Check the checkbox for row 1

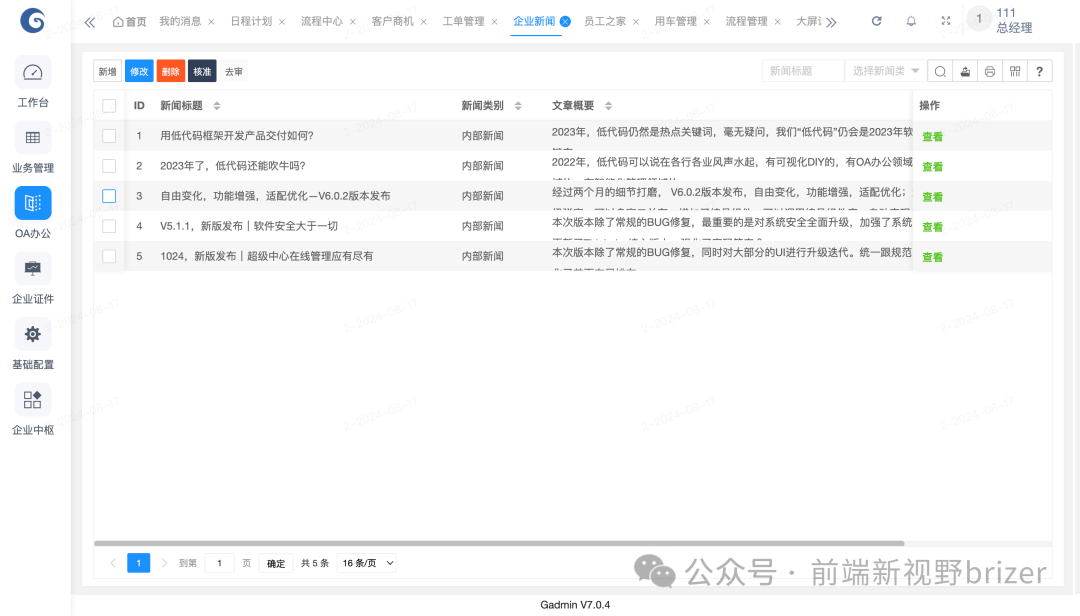coord(110,135)
